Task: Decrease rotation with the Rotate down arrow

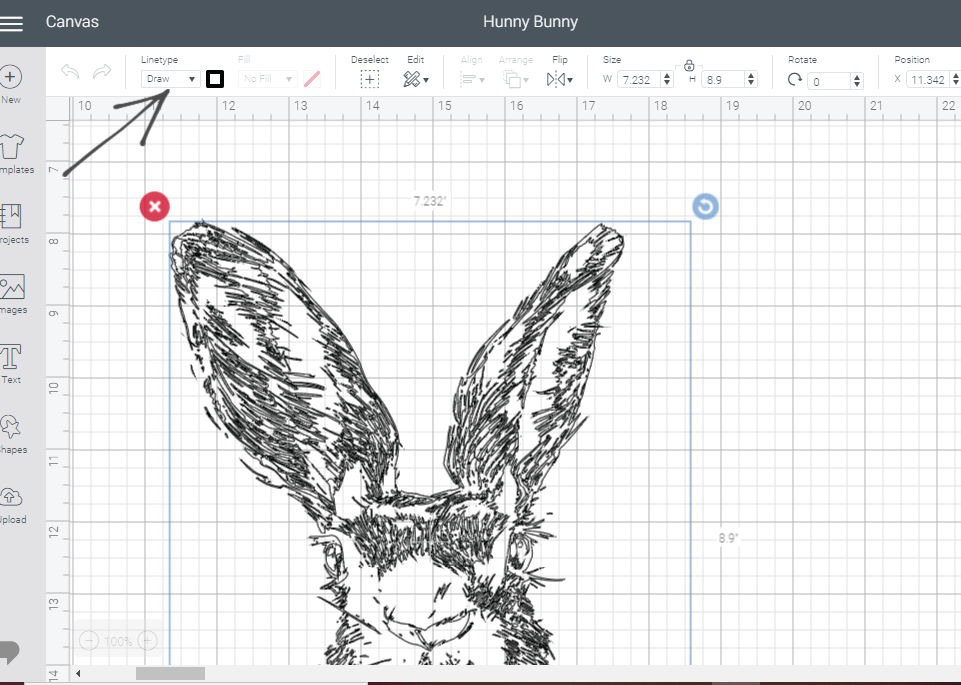Action: click(857, 85)
